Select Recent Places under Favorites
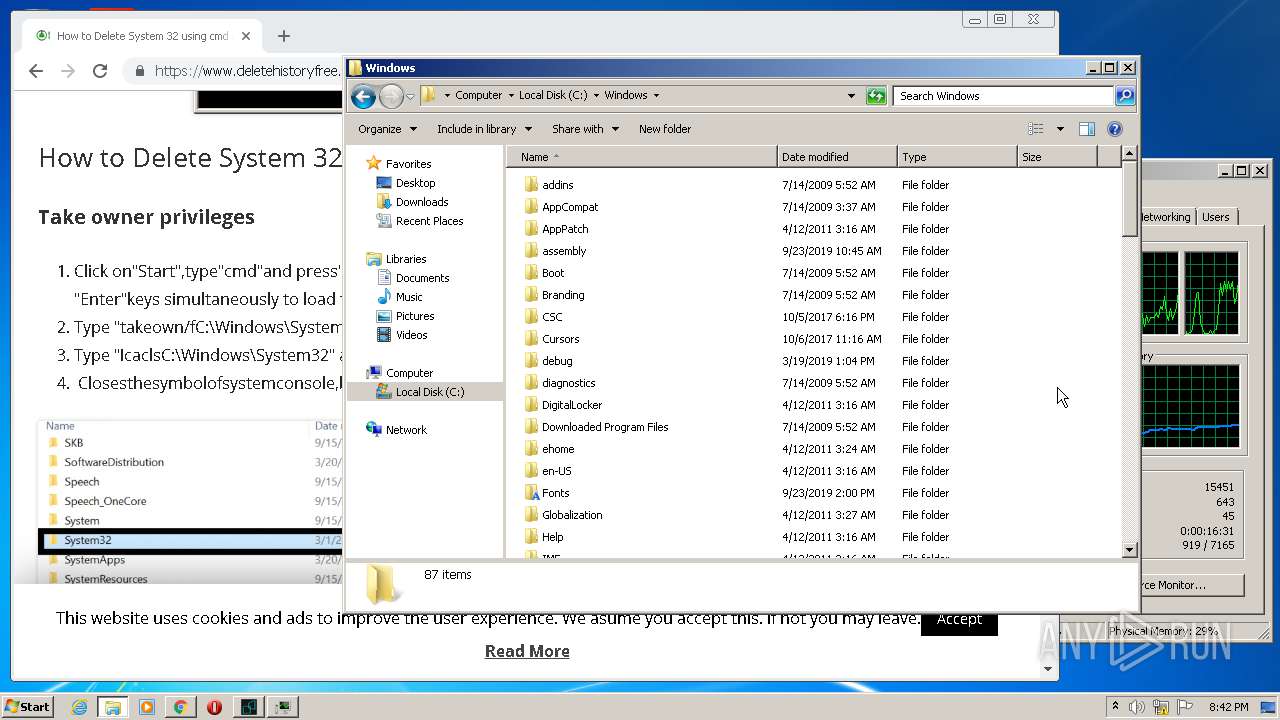The image size is (1280, 720). (429, 221)
